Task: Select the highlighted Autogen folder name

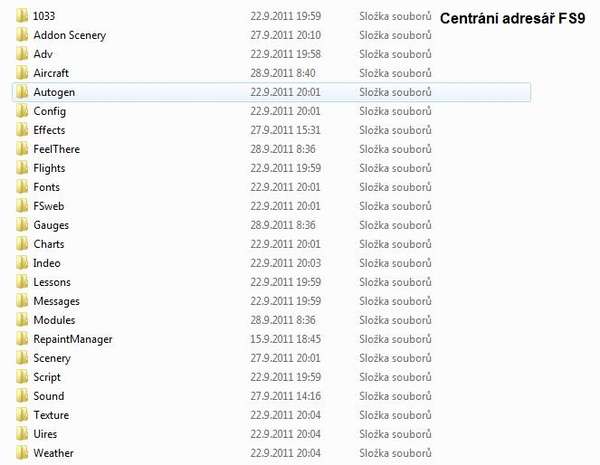Action: point(54,93)
